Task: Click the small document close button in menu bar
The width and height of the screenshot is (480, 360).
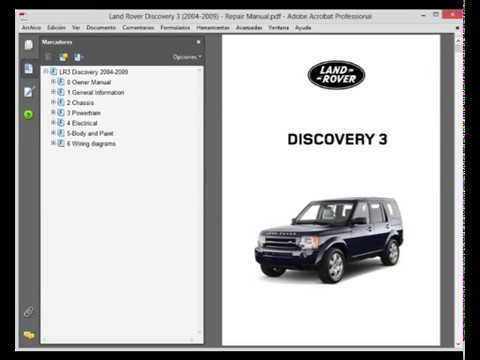Action: (x=458, y=28)
